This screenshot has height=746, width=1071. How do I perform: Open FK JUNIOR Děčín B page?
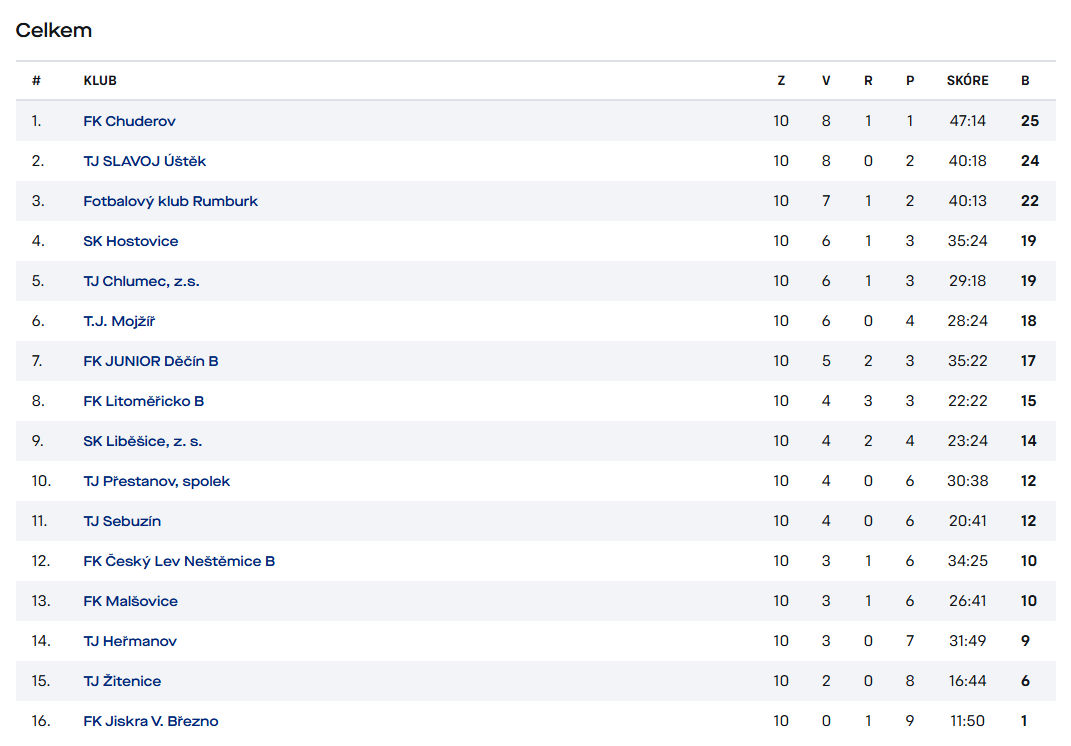[150, 361]
